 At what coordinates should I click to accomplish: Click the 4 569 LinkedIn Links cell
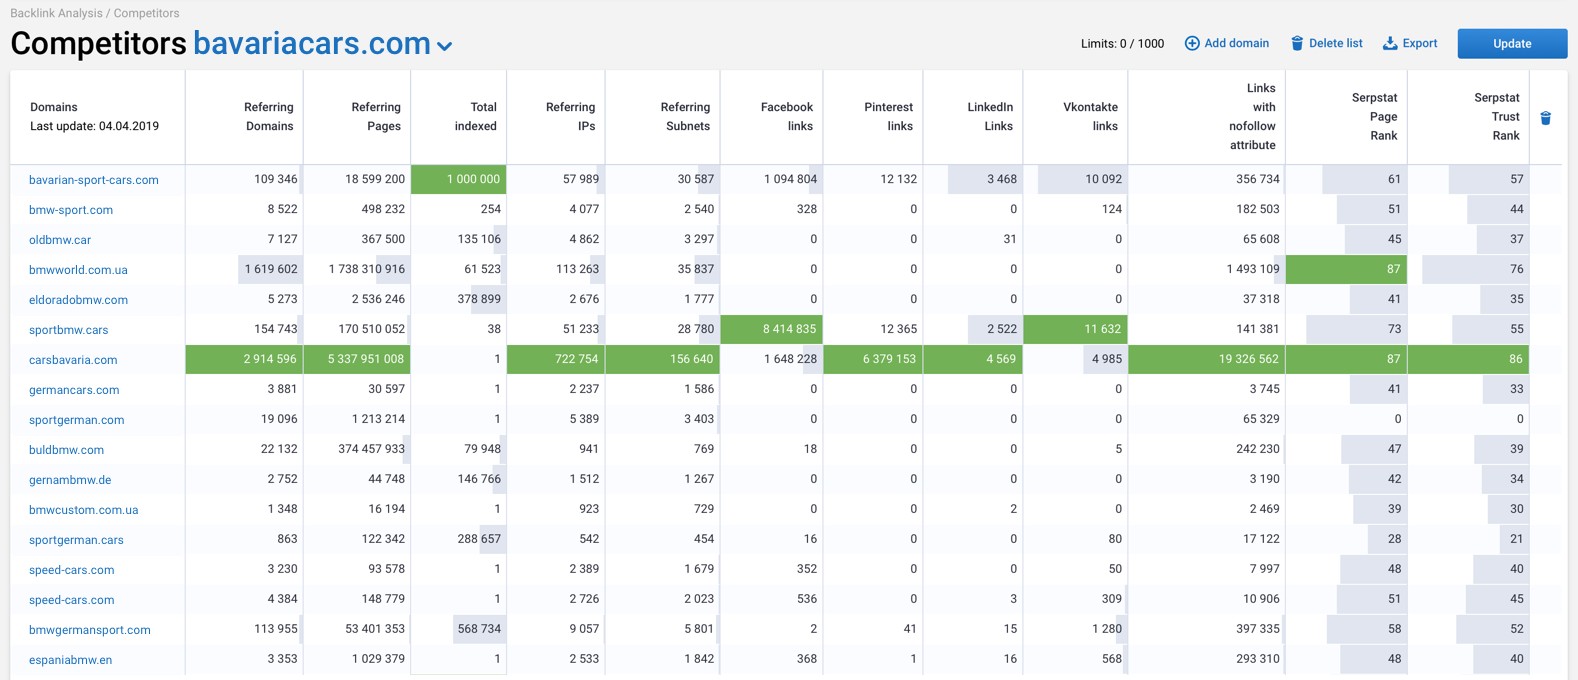pyautogui.click(x=973, y=359)
